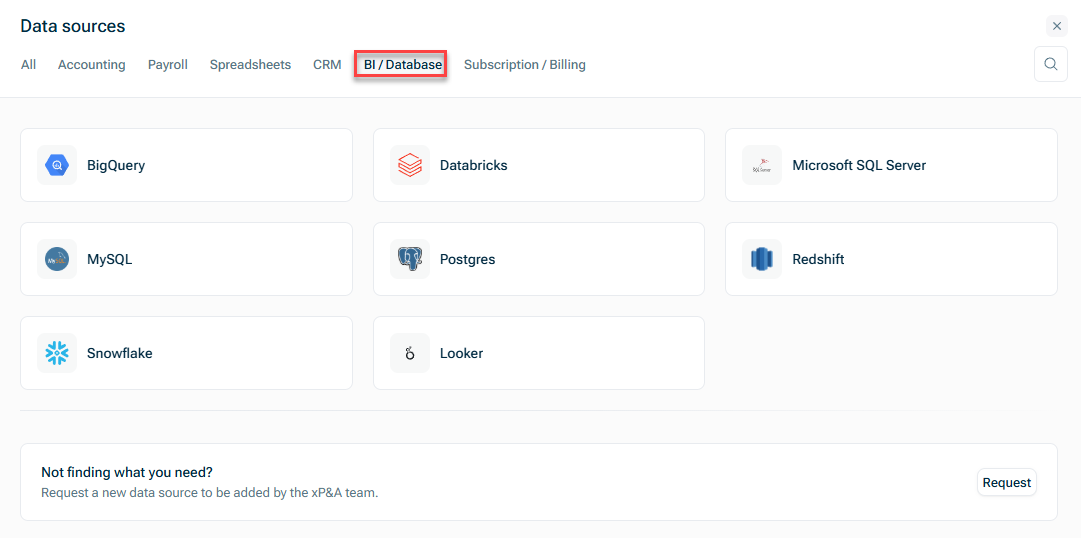Click the Postgres elephant icon

coord(410,259)
